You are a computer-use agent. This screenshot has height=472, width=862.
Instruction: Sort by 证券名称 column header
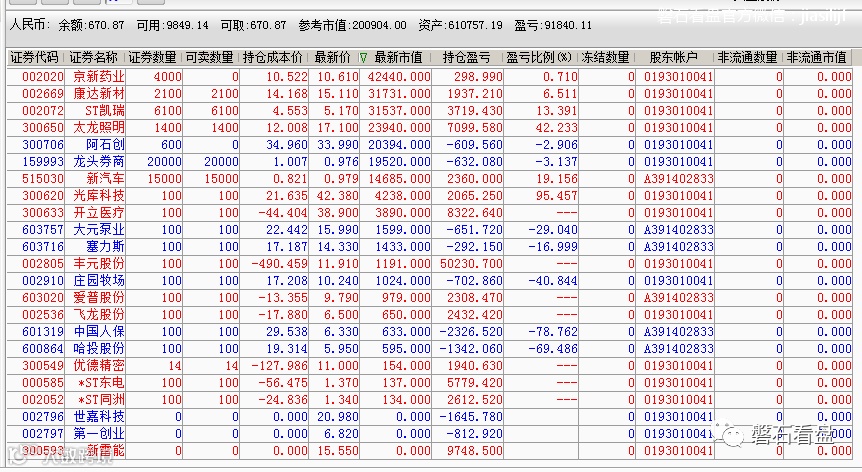coord(93,57)
